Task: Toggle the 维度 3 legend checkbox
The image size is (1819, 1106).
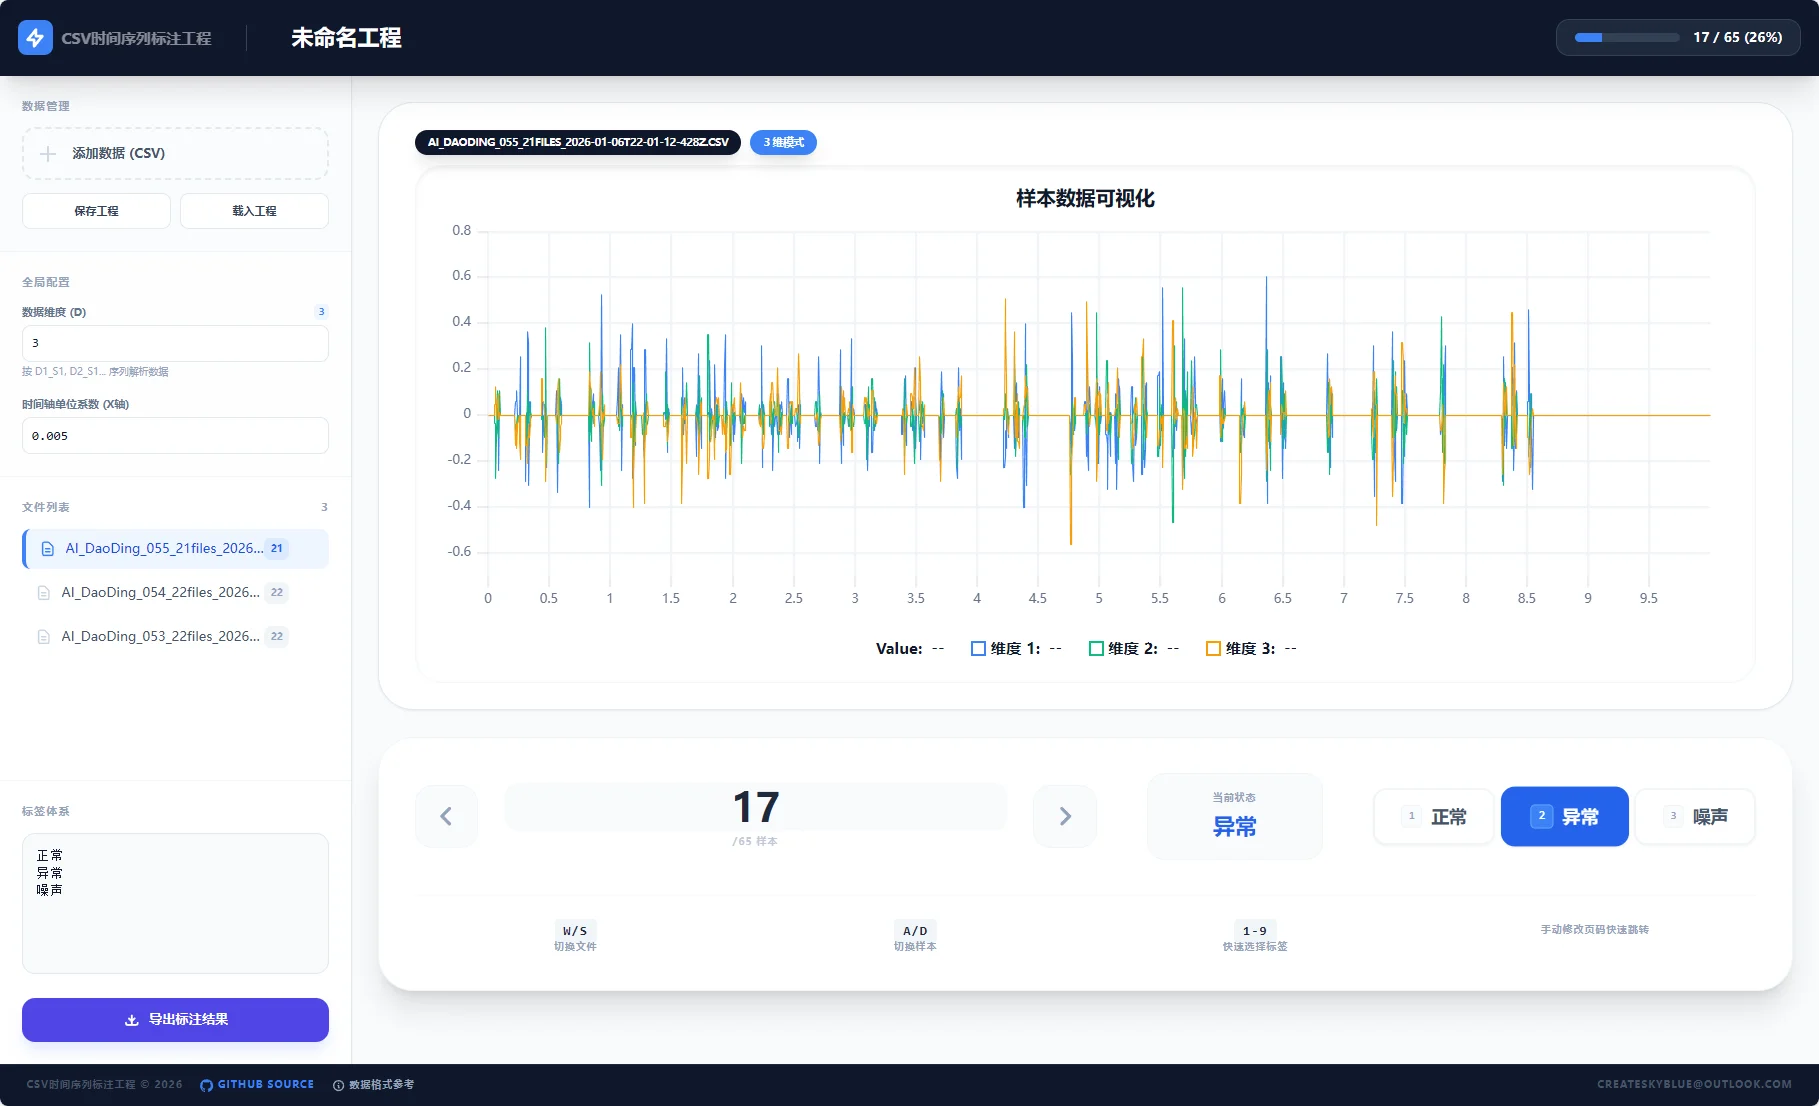Action: 1213,649
